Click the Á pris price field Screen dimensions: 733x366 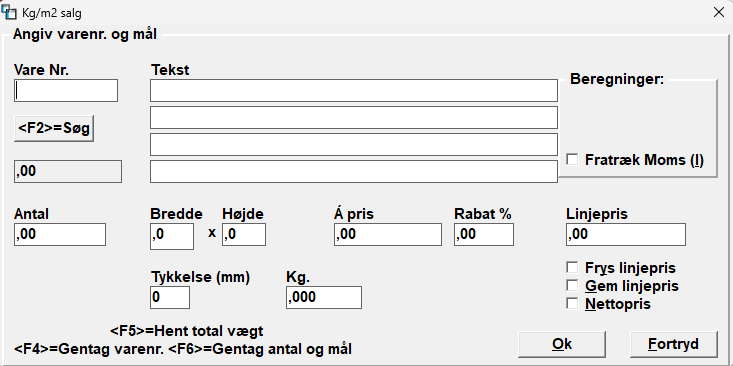pos(388,234)
